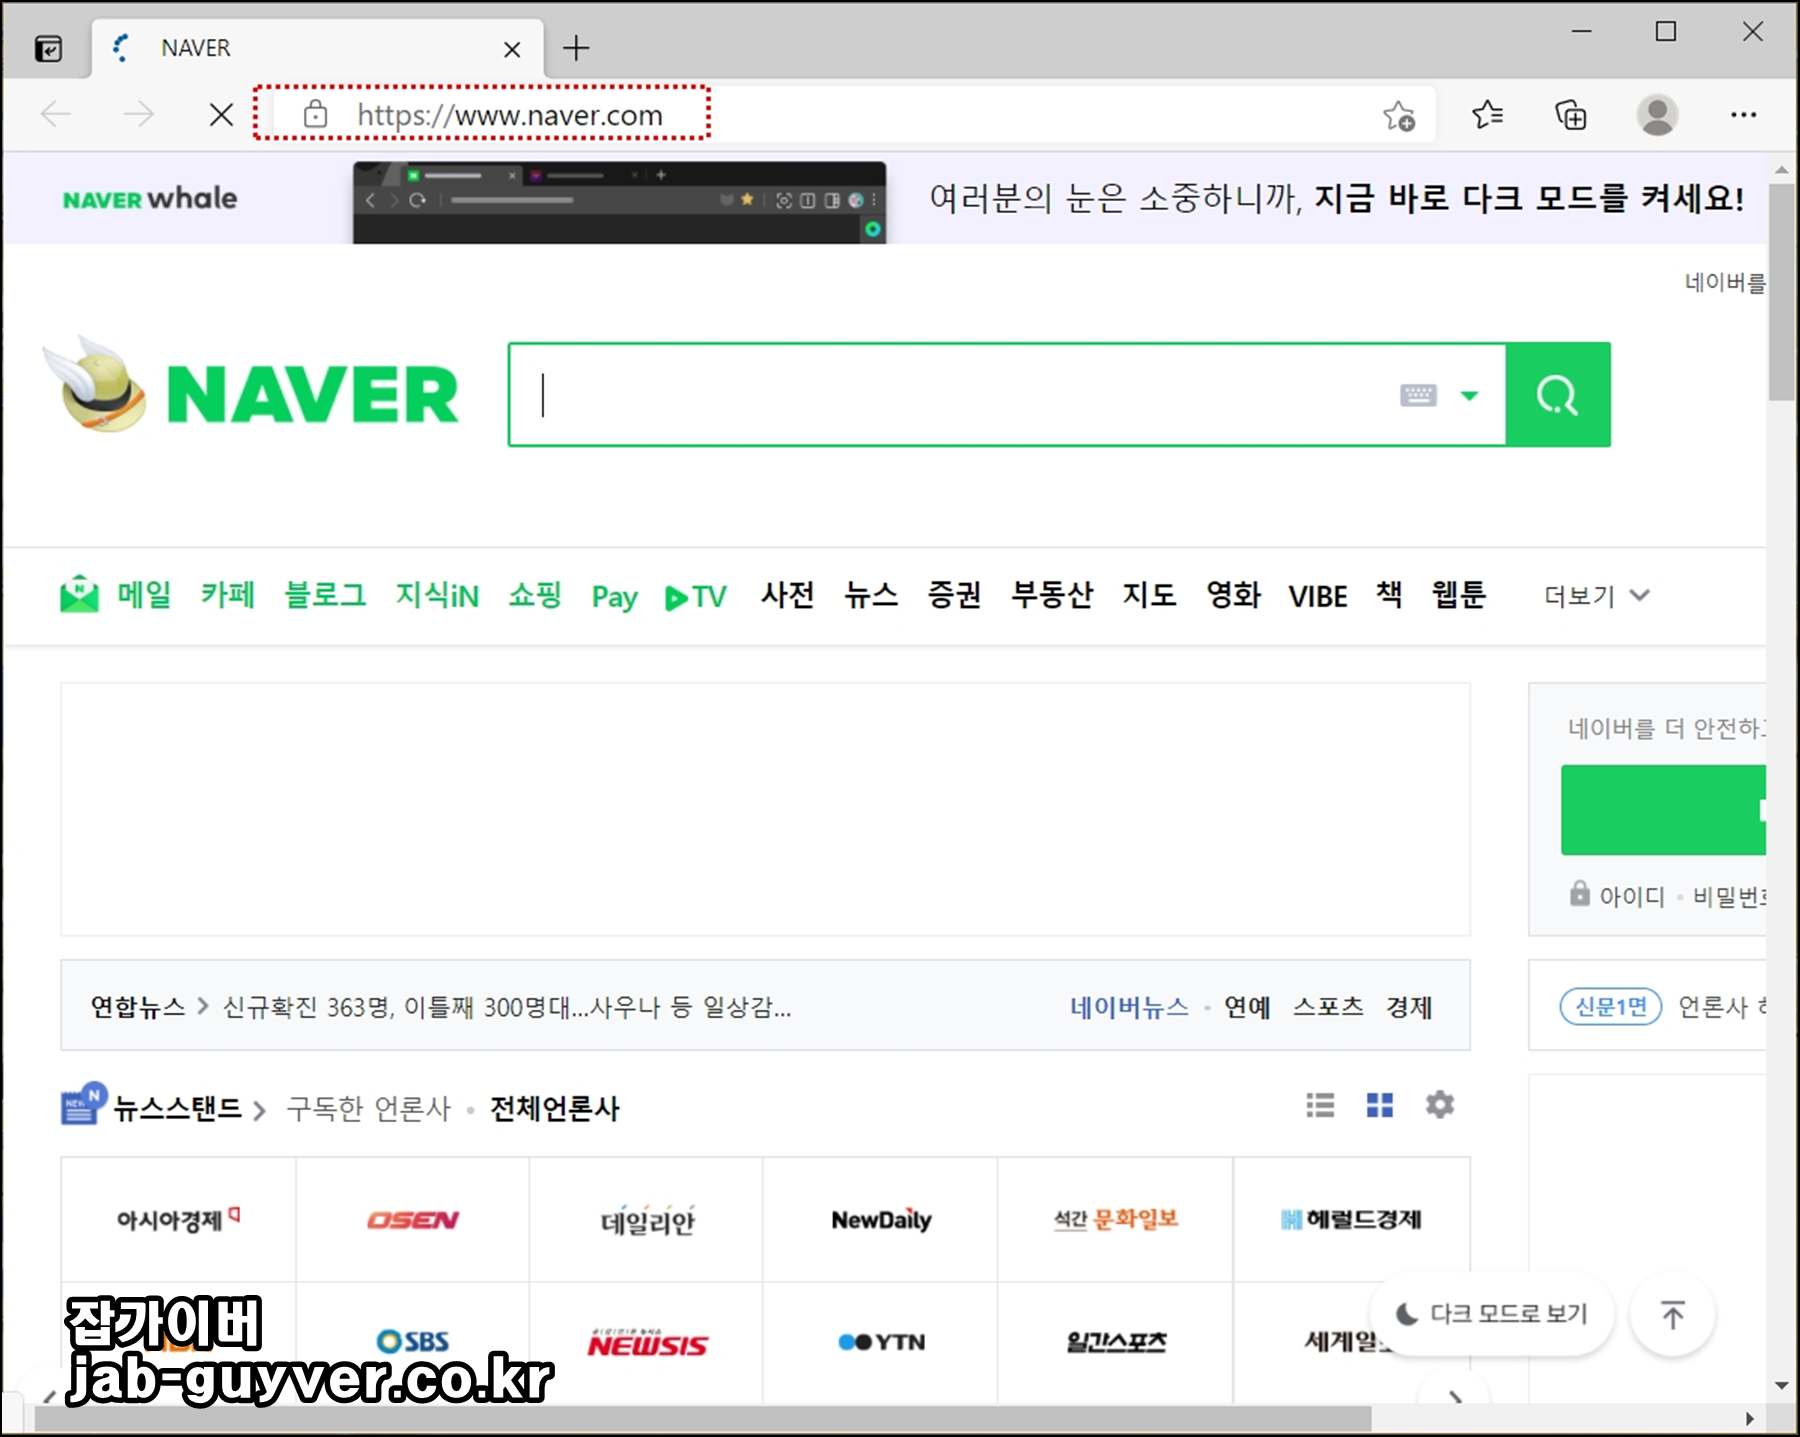This screenshot has height=1437, width=1800.
Task: Switch to the 전체언론사 tab
Action: 555,1108
